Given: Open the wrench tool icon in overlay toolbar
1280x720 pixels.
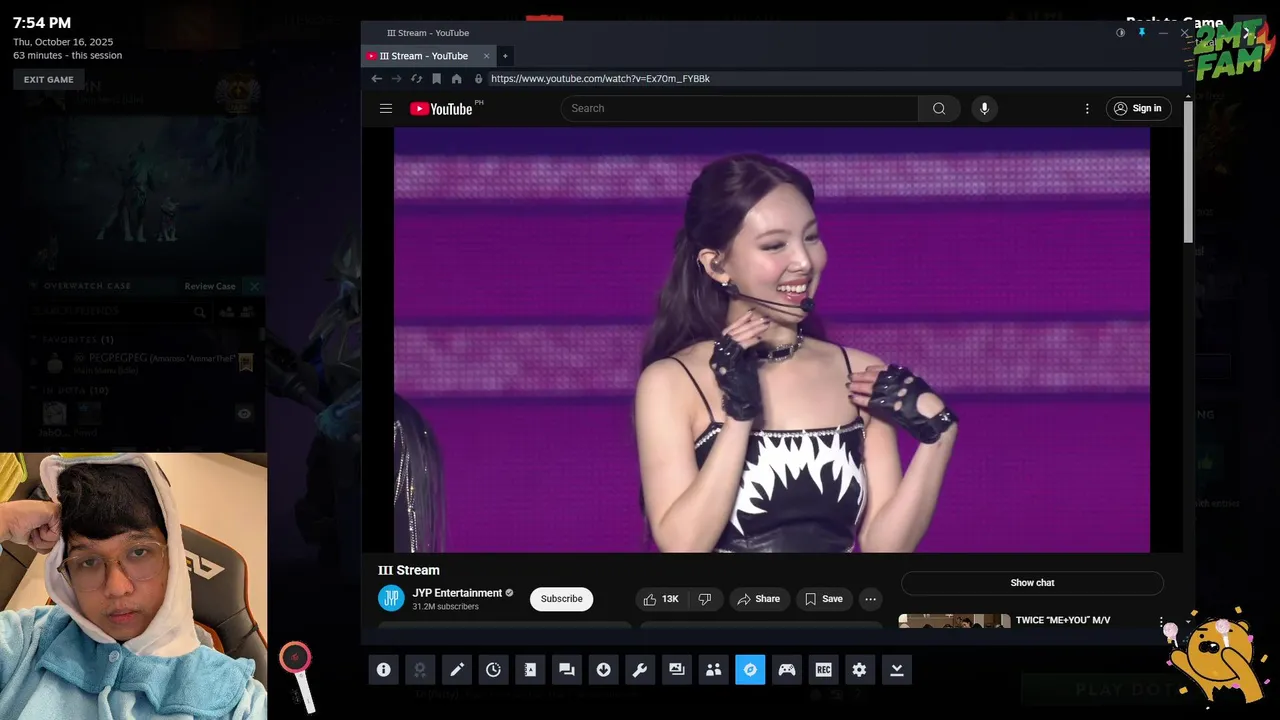Looking at the screenshot, I should point(640,670).
